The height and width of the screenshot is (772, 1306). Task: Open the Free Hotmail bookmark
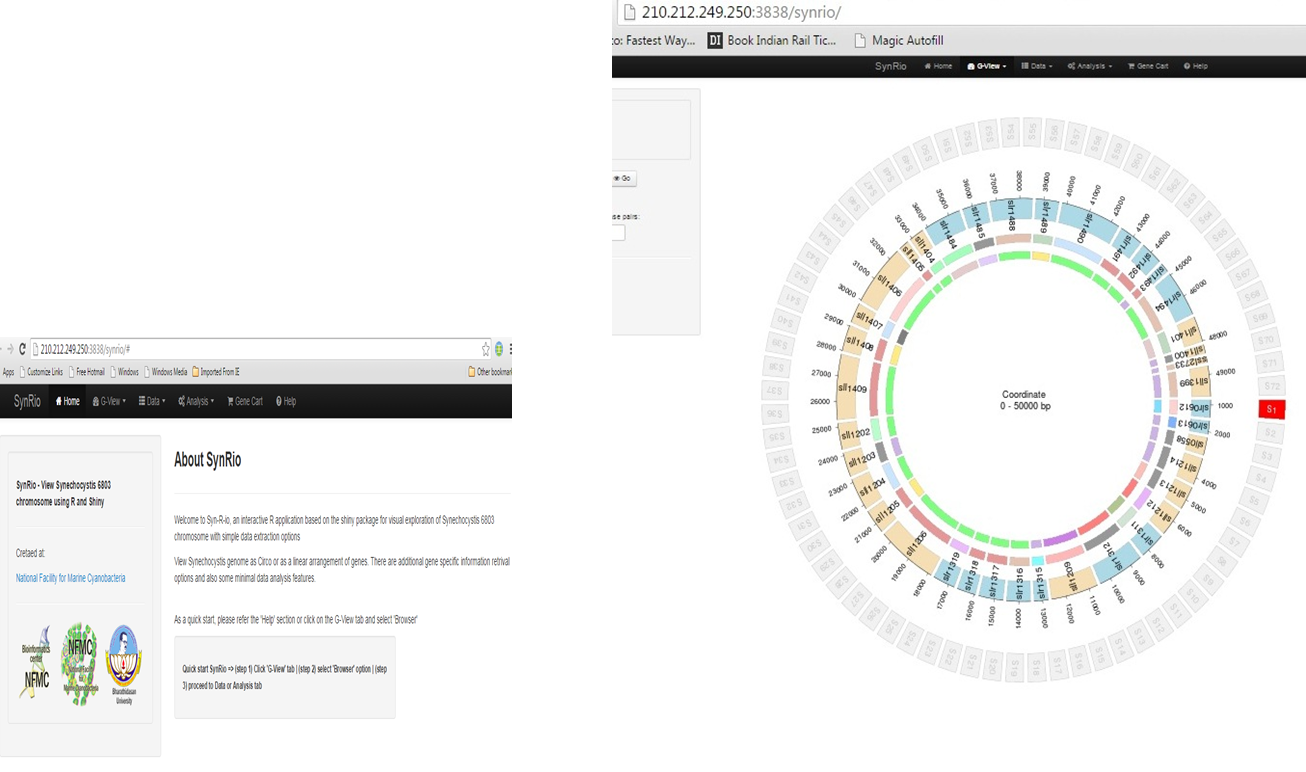[x=86, y=372]
